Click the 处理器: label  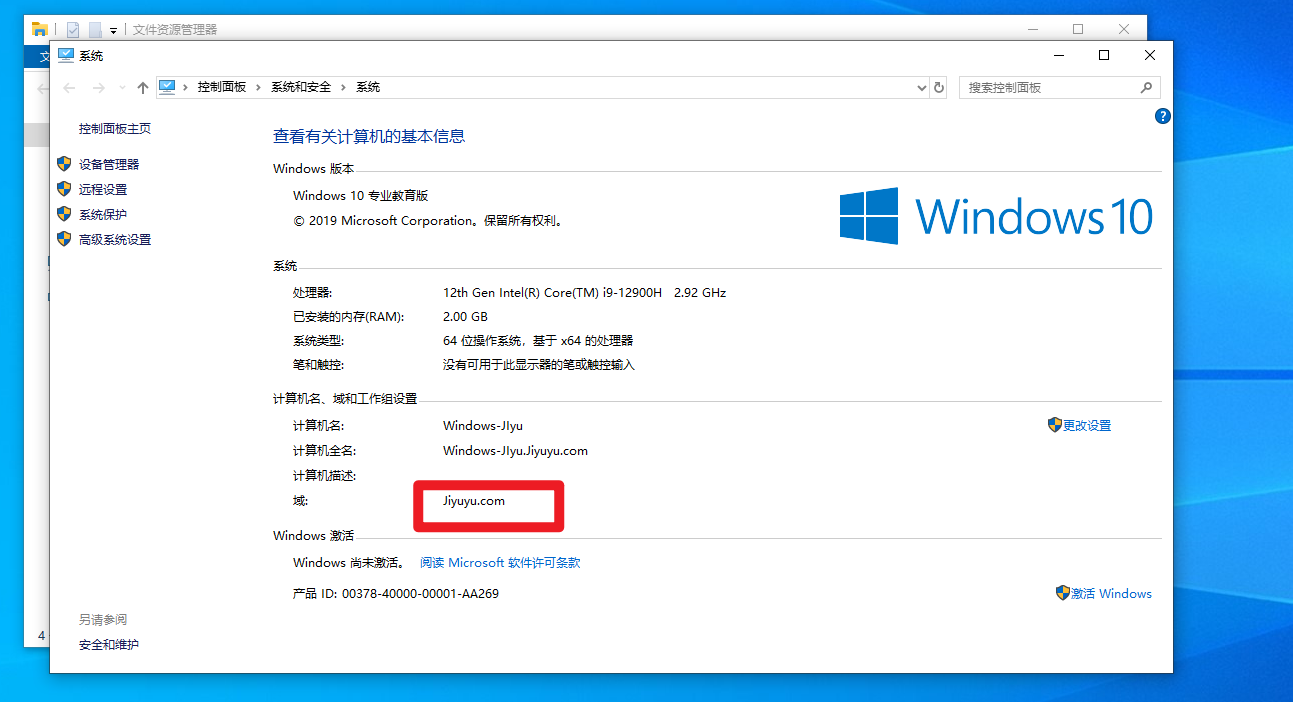[312, 293]
